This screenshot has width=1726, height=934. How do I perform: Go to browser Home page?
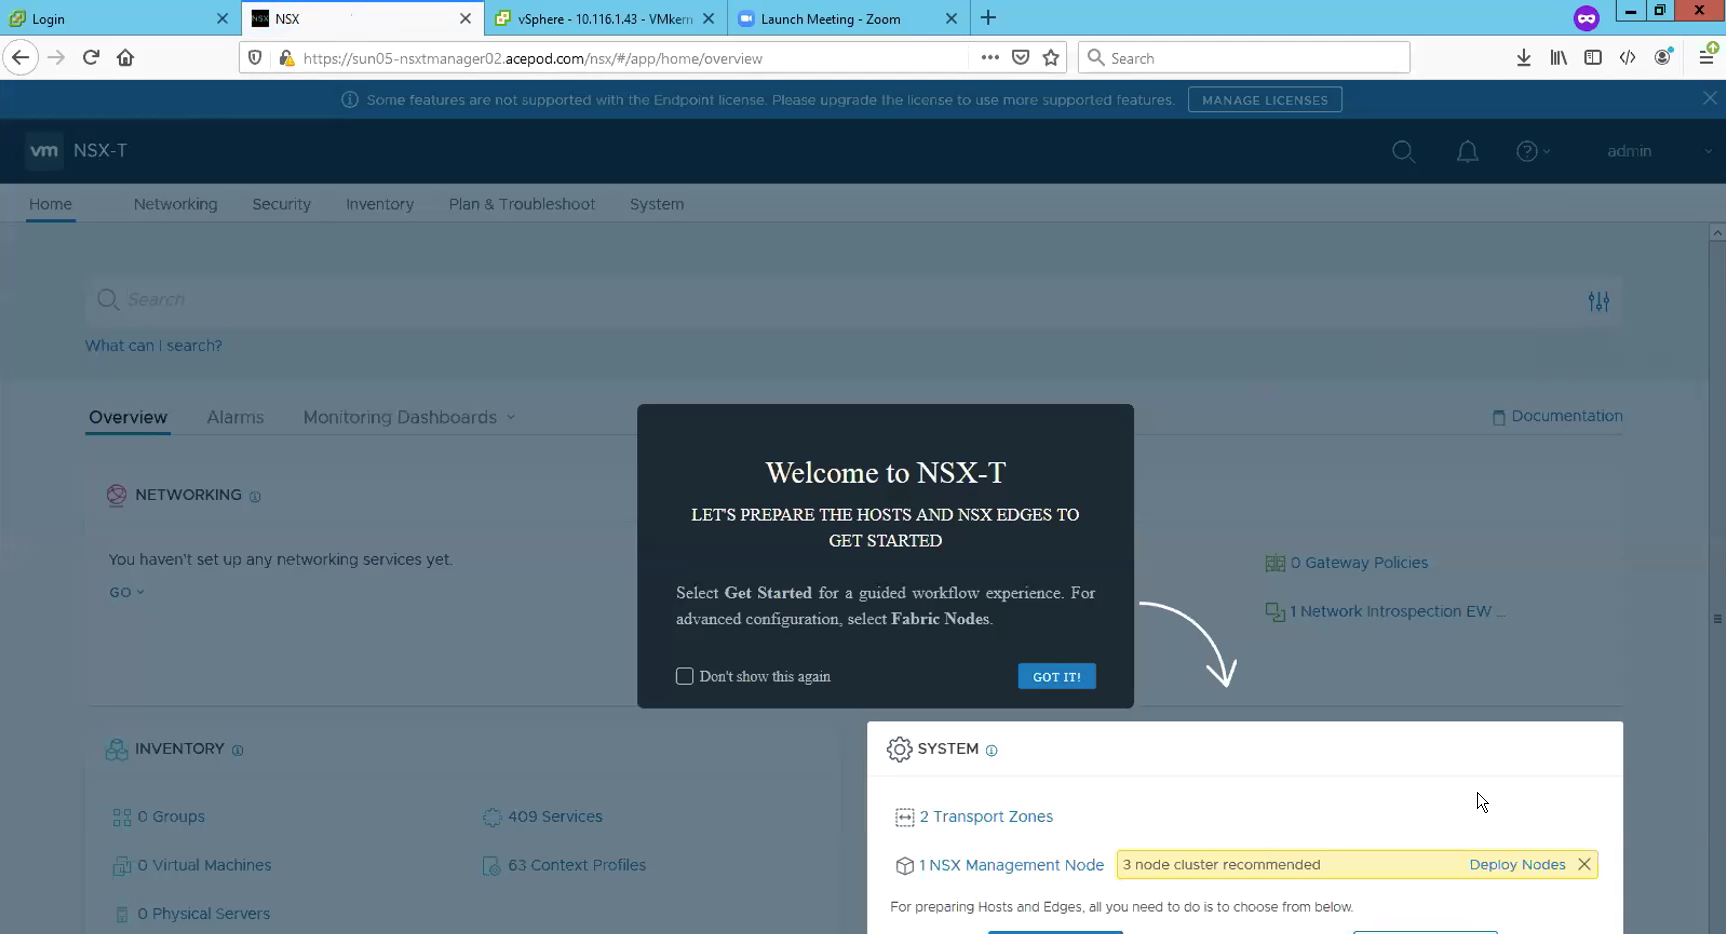[x=125, y=58]
